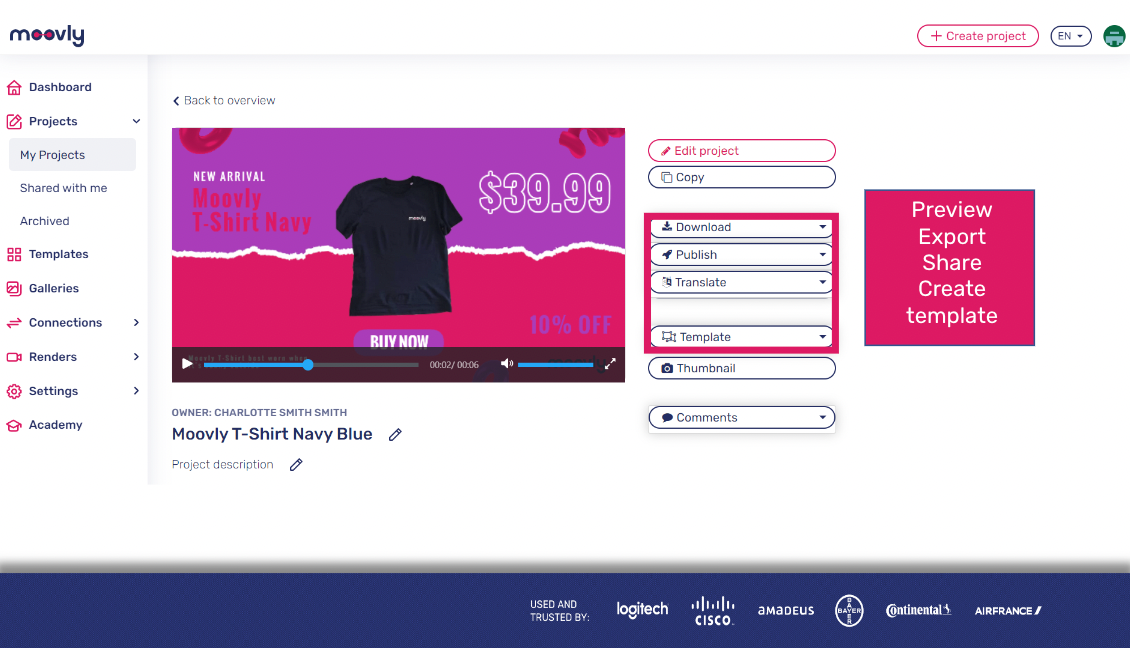Viewport: 1130px width, 648px height.
Task: Open video fullscreen mode
Action: 610,364
